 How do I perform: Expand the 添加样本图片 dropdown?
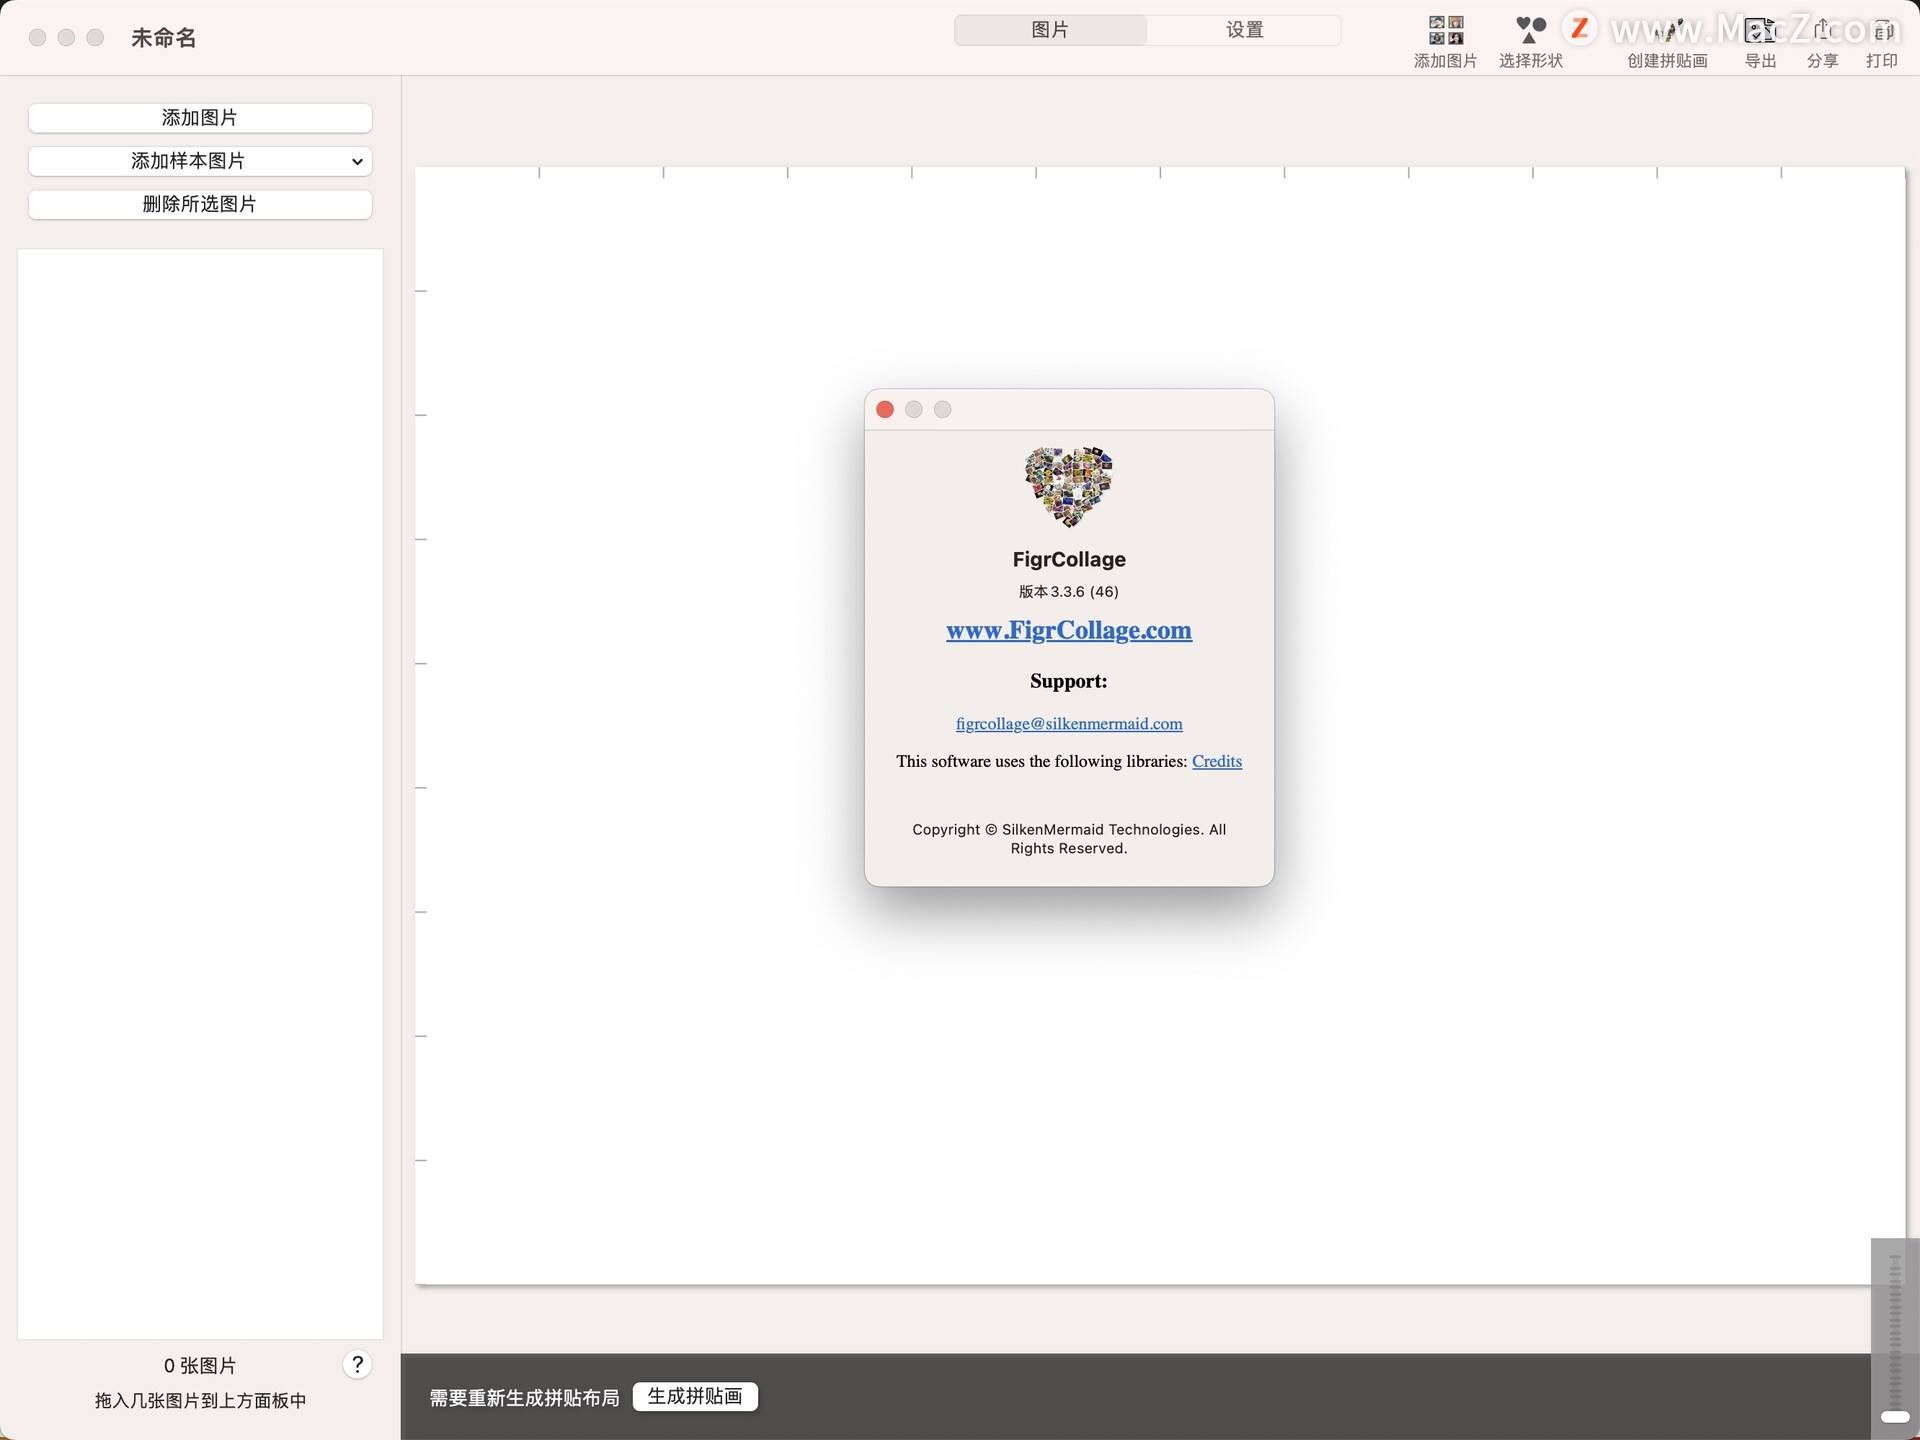(200, 161)
